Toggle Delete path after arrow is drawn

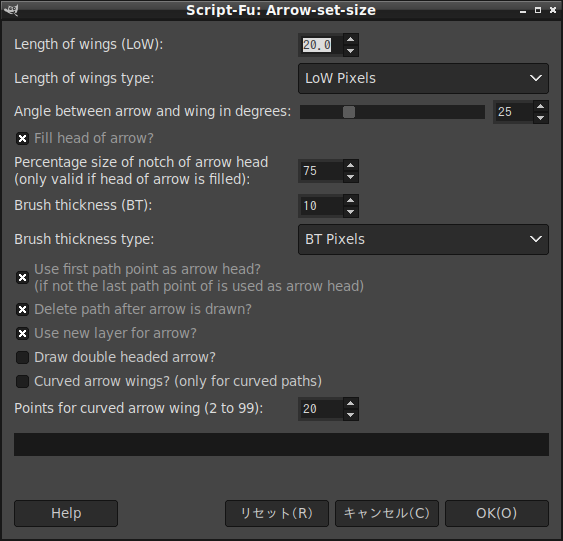coord(22,309)
